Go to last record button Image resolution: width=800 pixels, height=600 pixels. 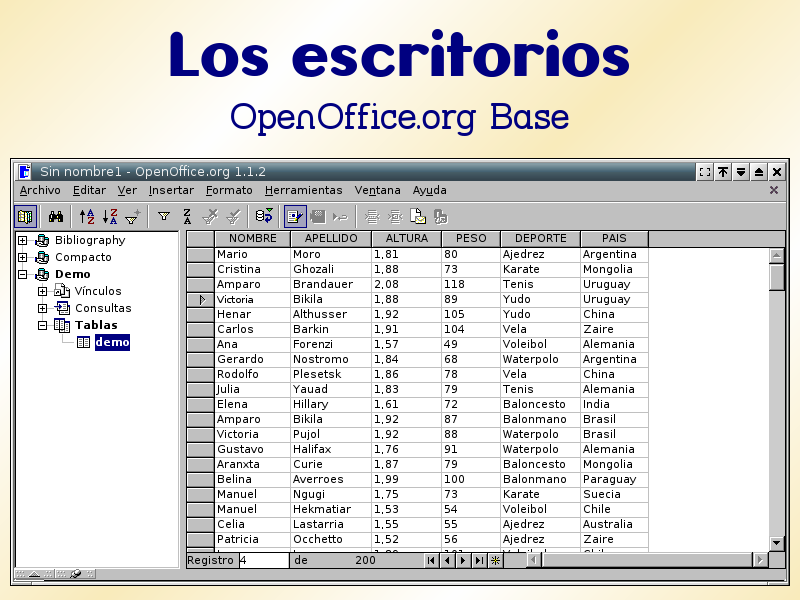(x=479, y=560)
